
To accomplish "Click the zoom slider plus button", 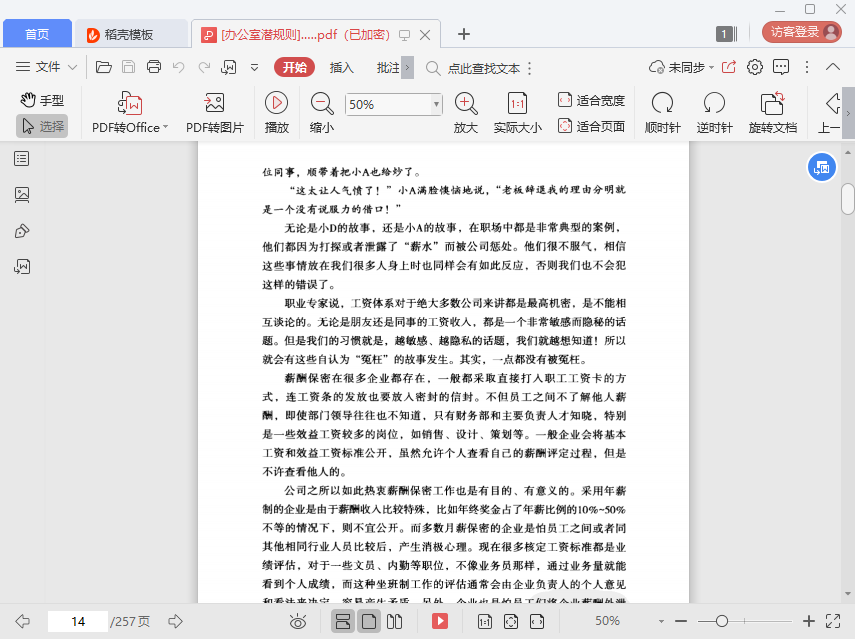I will click(809, 621).
